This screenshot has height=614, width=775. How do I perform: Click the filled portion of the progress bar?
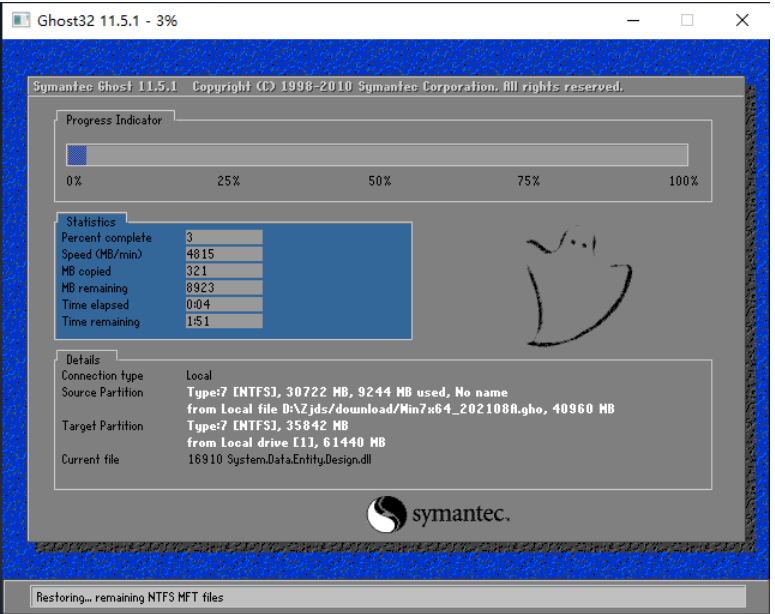click(76, 155)
